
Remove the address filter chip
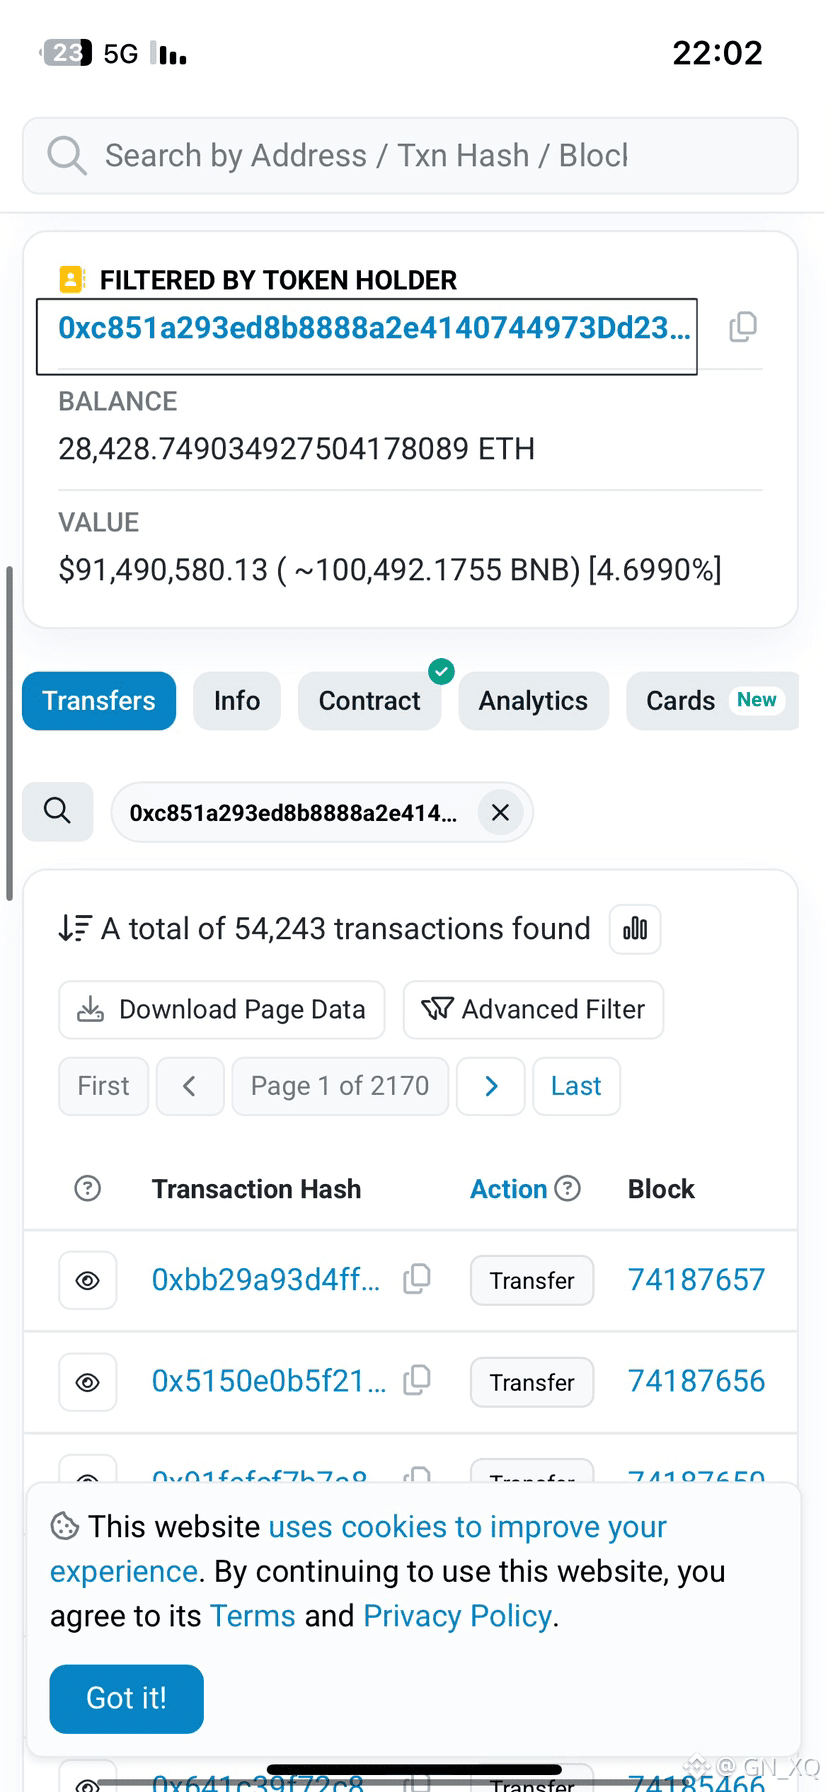(x=500, y=812)
